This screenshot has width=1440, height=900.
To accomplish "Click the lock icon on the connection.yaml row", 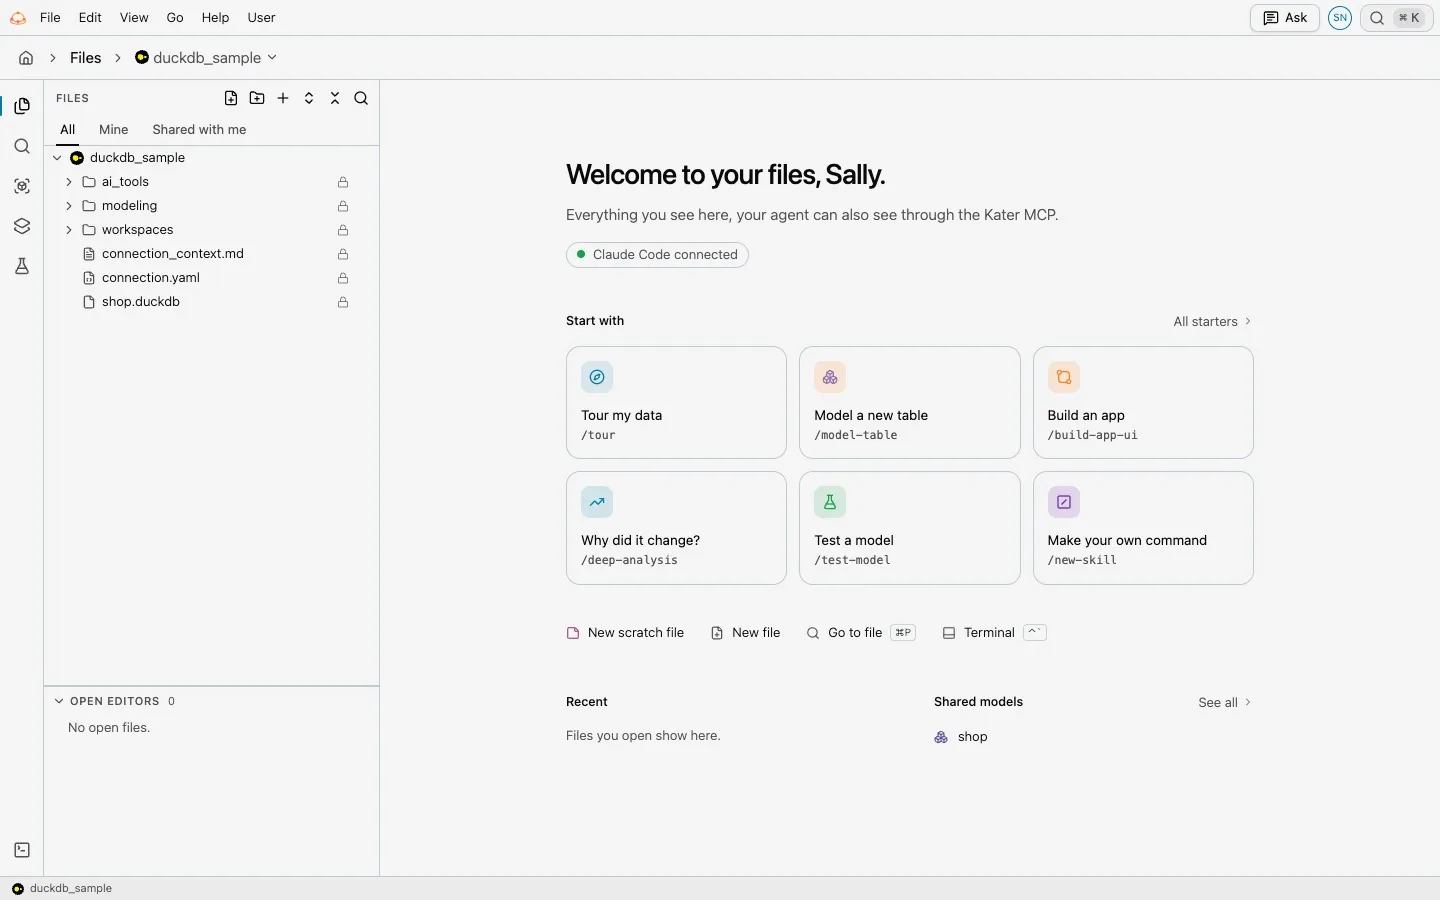I will pyautogui.click(x=343, y=278).
